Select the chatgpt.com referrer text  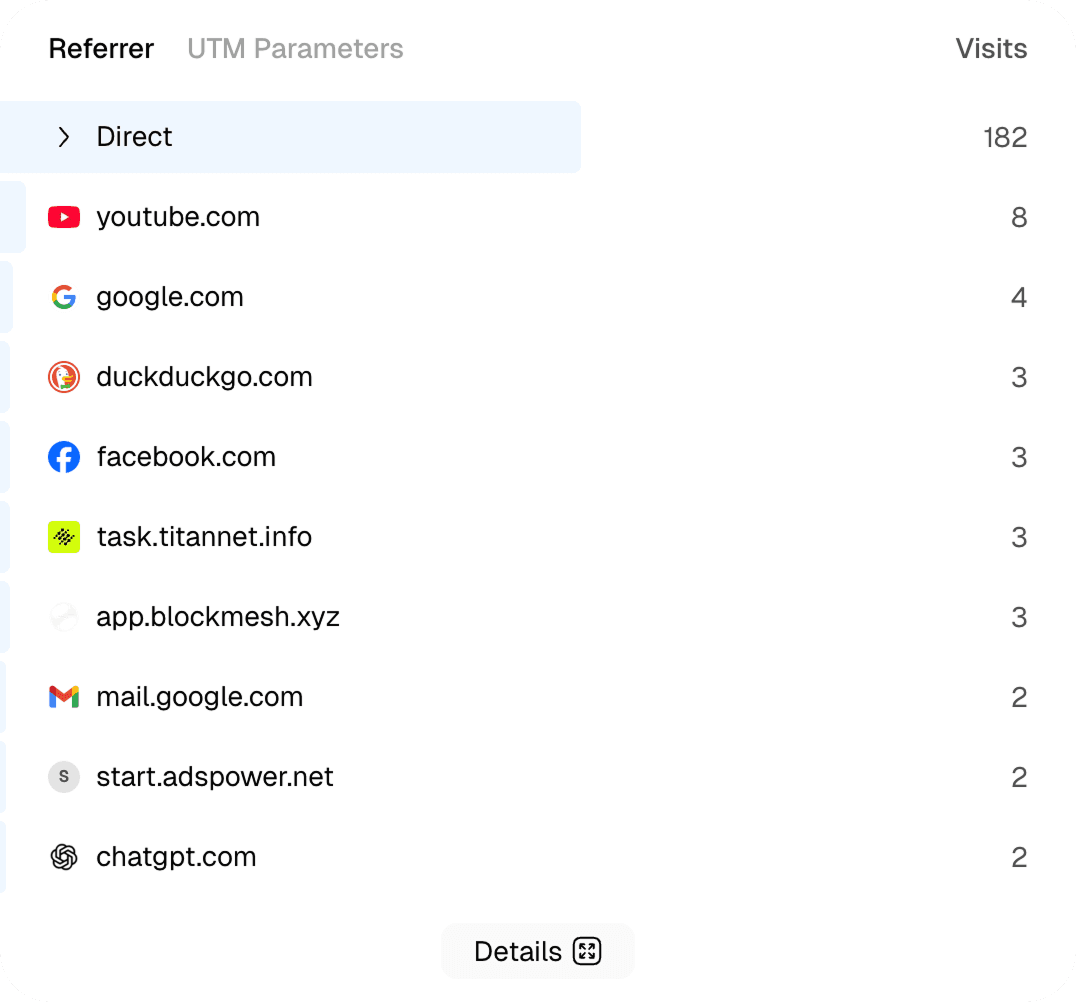176,857
